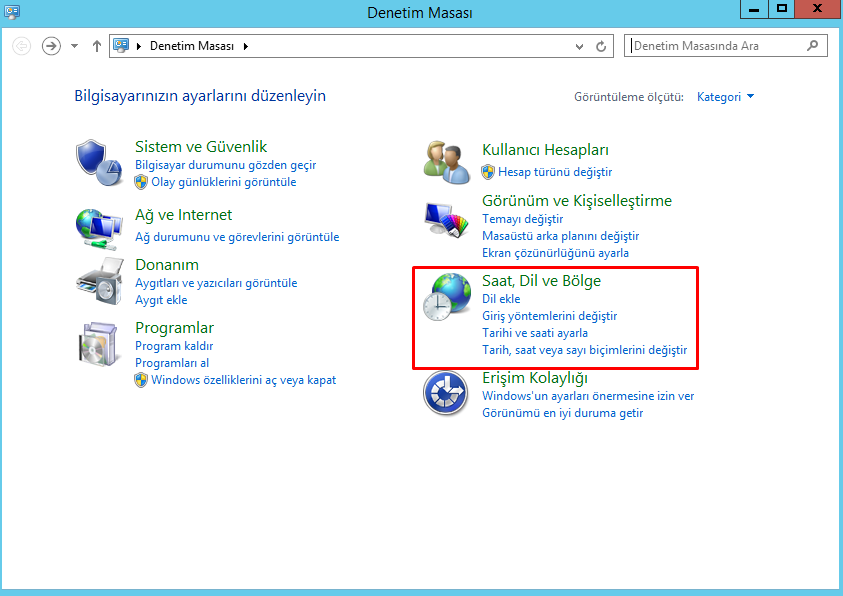Viewport: 843px width, 596px height.
Task: Open the Donanım heading
Action: pyautogui.click(x=167, y=265)
